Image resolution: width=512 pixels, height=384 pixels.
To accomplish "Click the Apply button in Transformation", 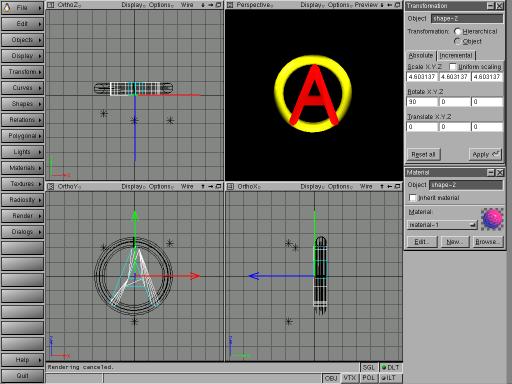I will coord(485,154).
